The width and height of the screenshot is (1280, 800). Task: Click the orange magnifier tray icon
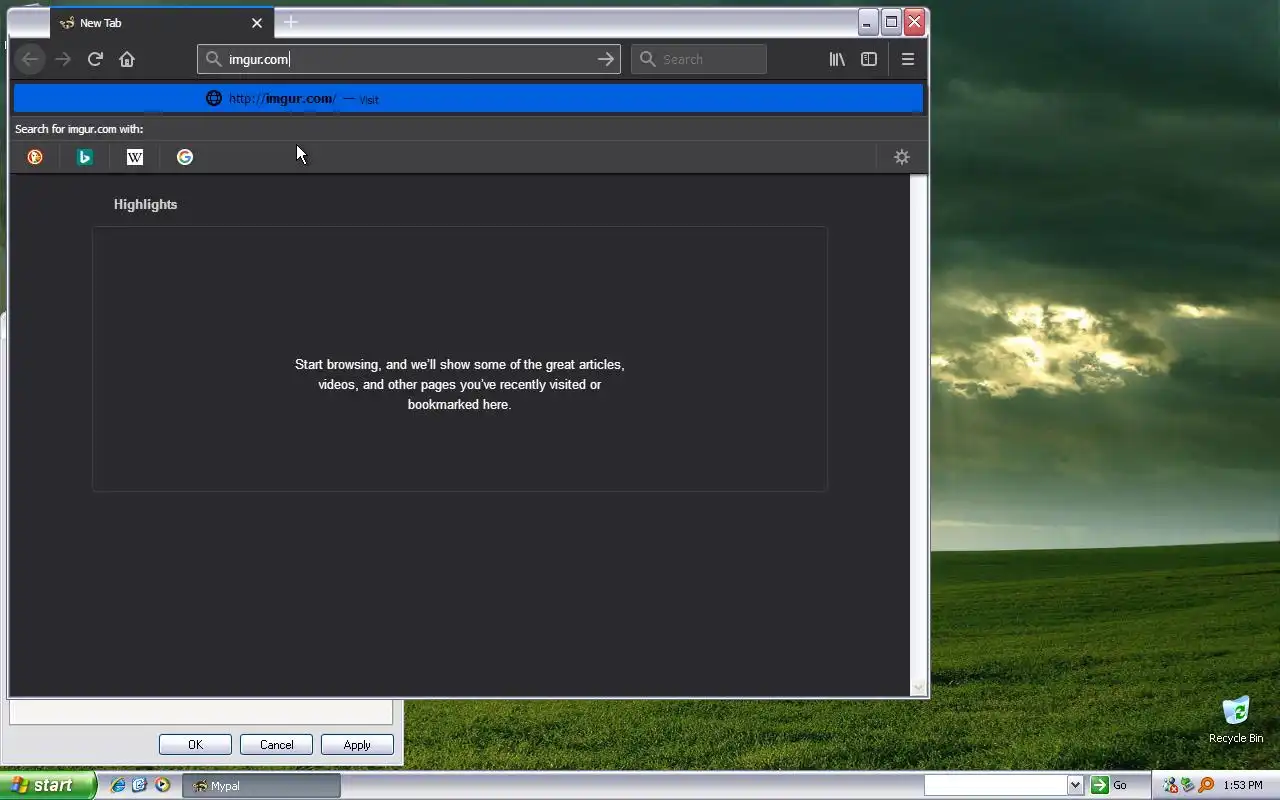(1206, 786)
